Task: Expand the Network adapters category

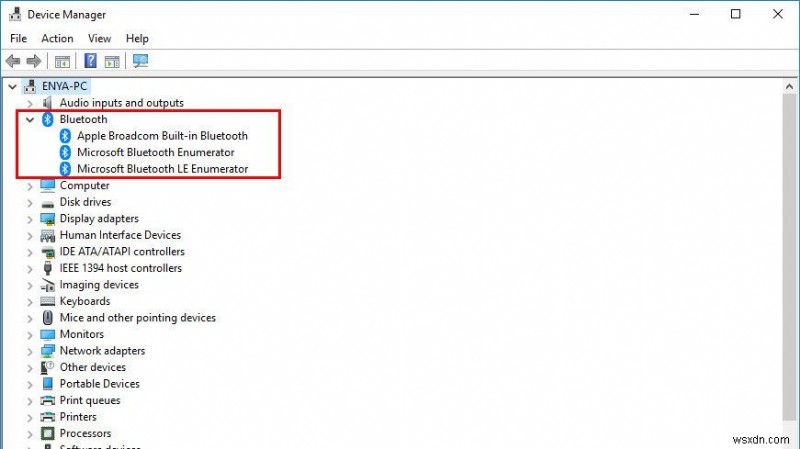Action: point(30,352)
